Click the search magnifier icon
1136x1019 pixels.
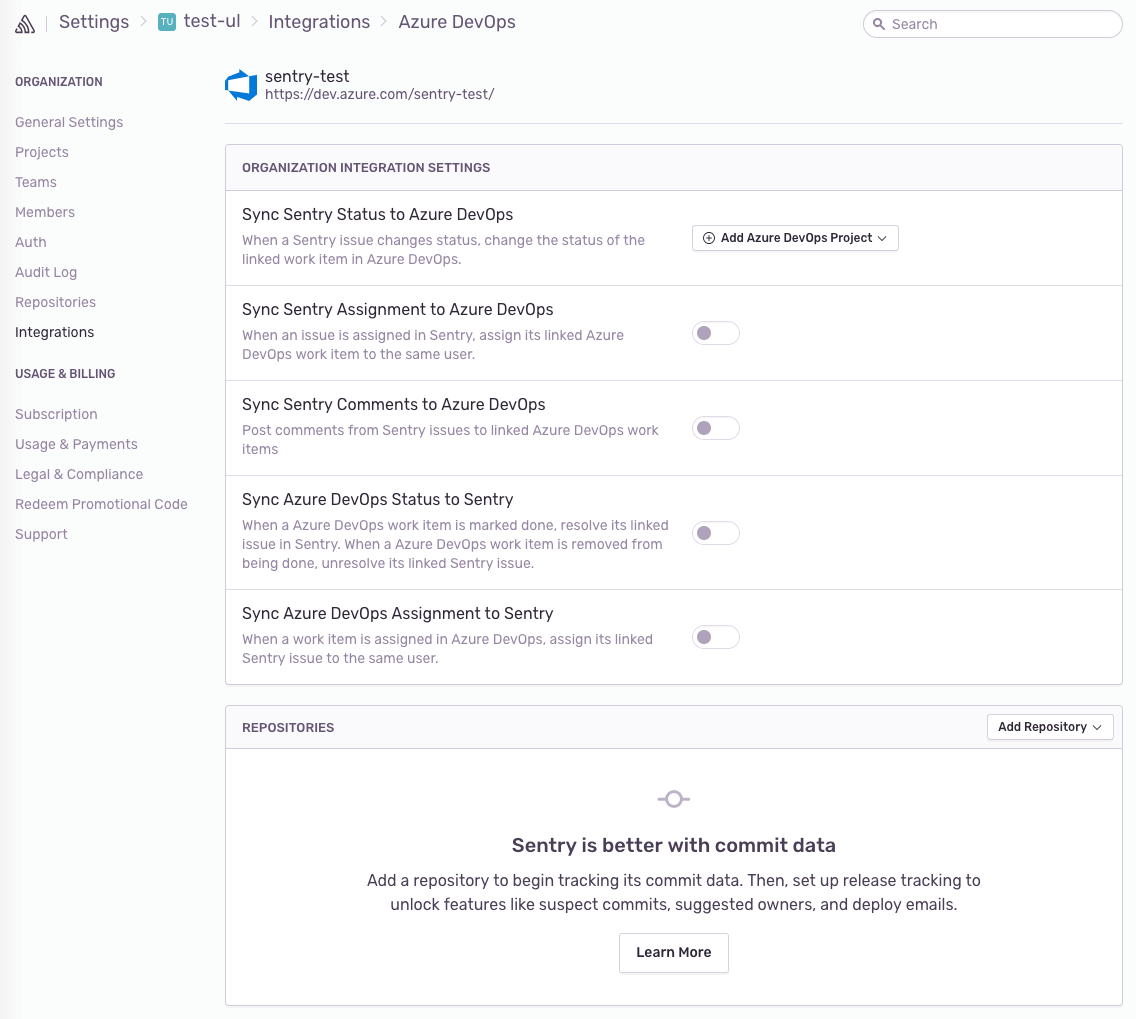[879, 24]
